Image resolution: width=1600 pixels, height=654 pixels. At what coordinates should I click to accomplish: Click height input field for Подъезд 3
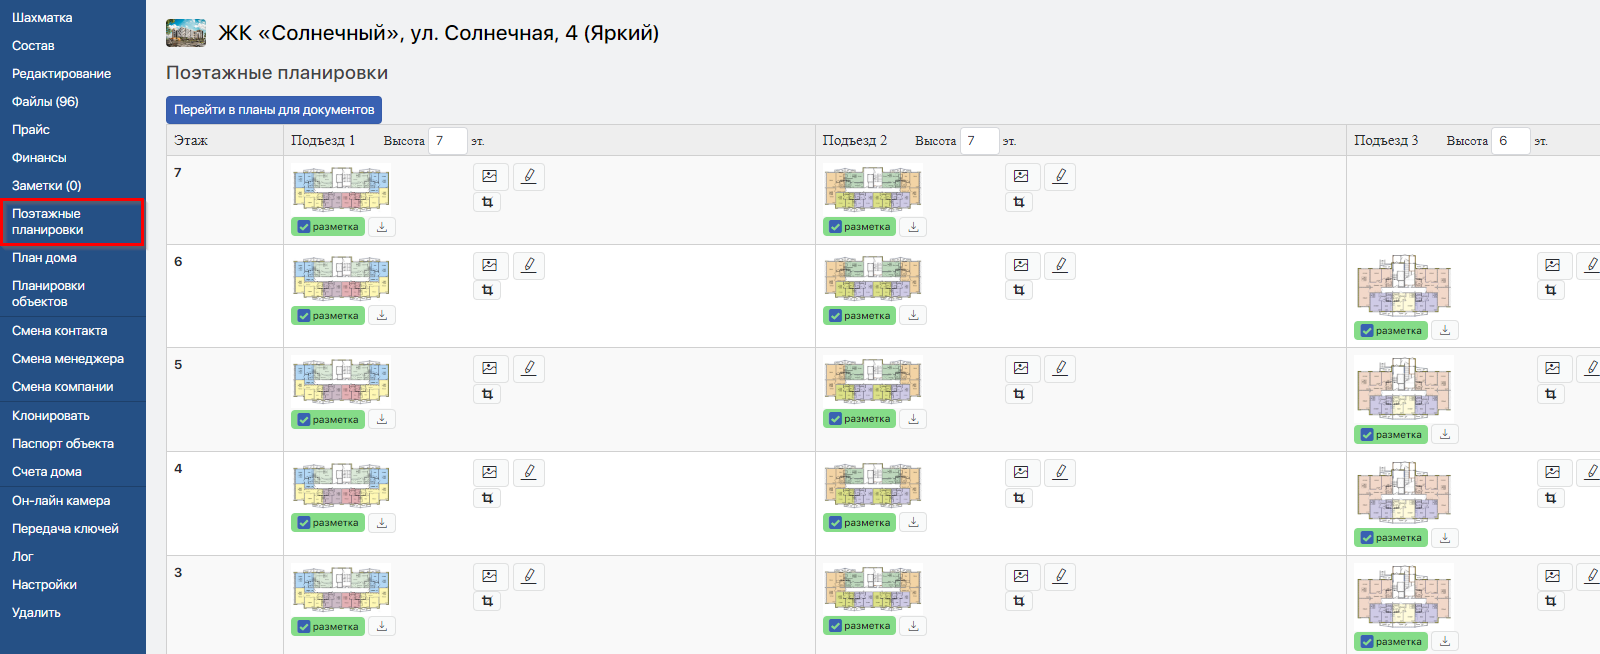pyautogui.click(x=1510, y=141)
